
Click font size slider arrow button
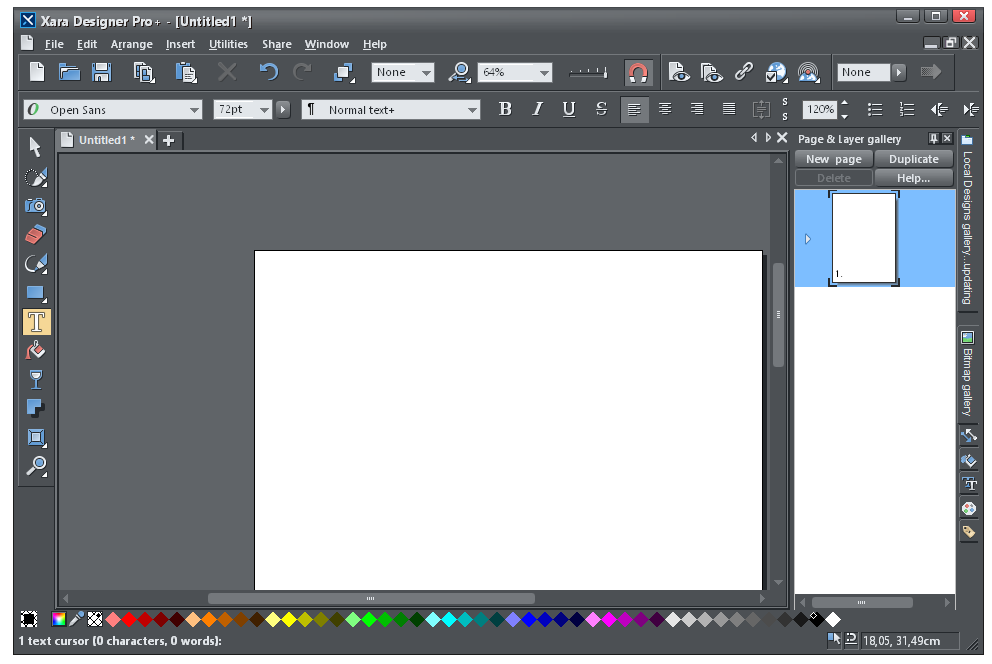(x=283, y=109)
